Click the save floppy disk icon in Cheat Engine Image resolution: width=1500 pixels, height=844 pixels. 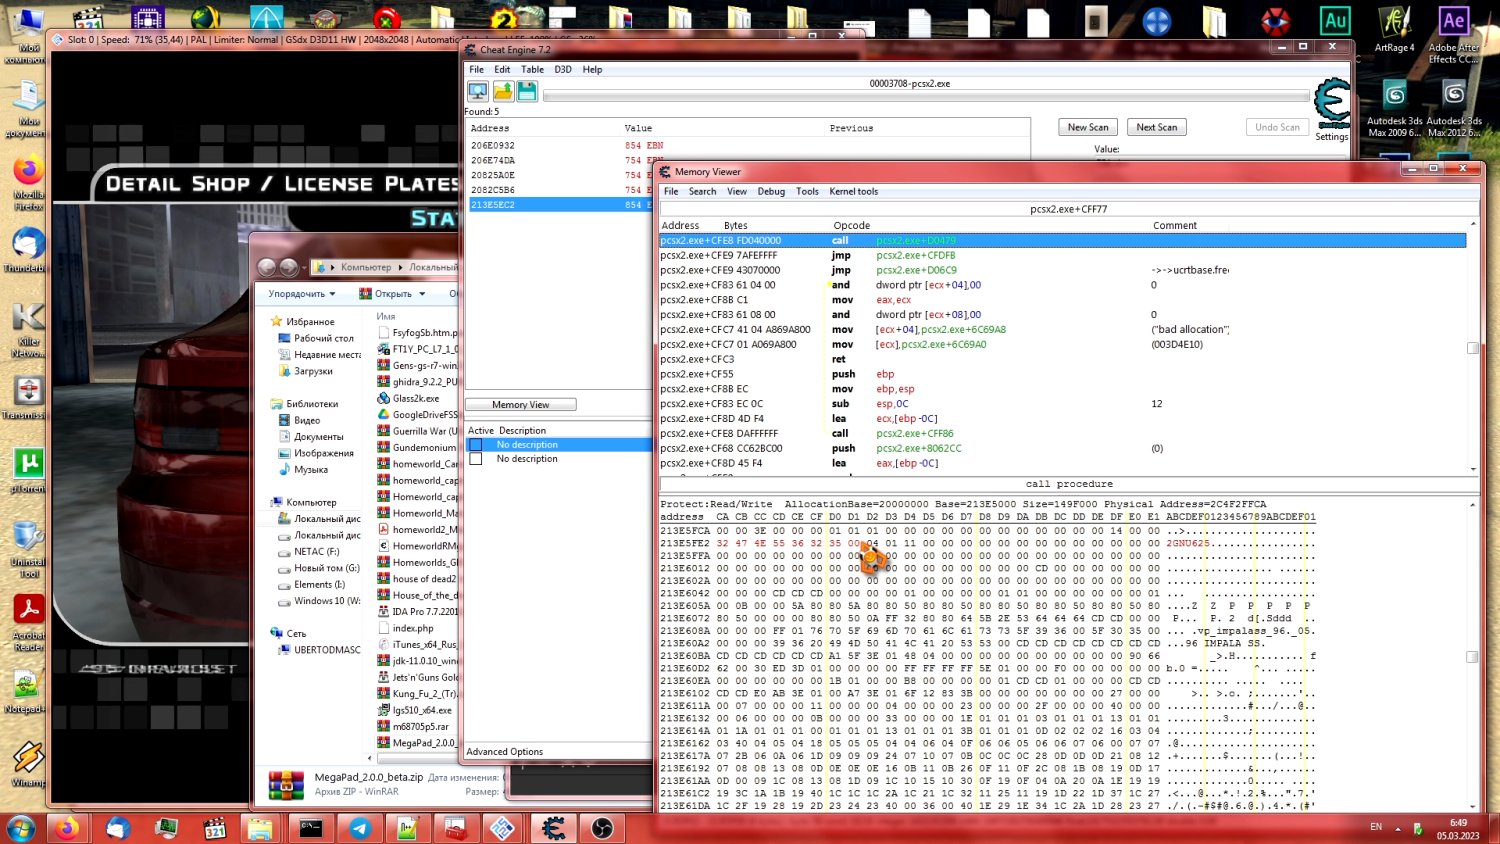527,91
